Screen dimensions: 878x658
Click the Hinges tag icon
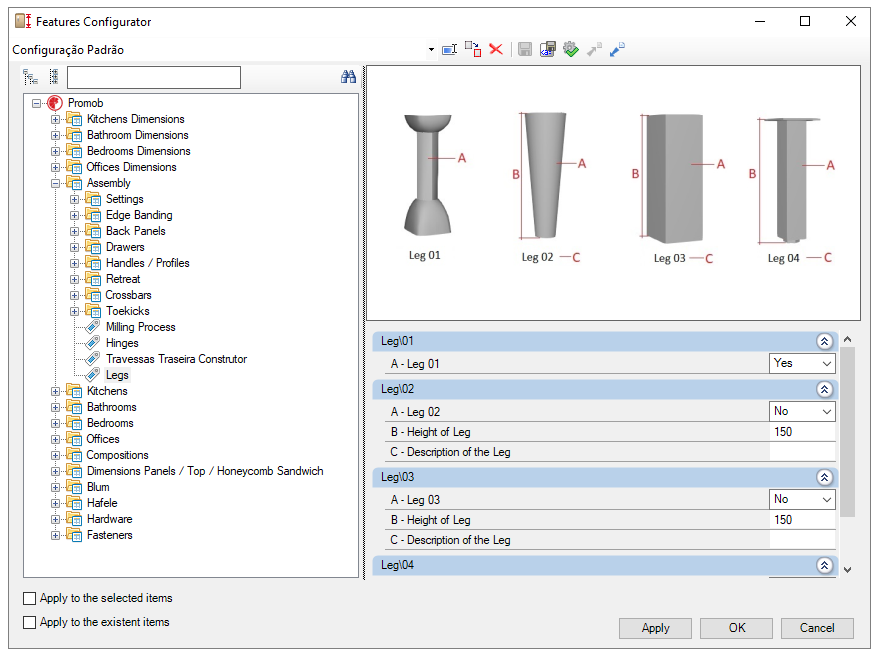pos(92,343)
